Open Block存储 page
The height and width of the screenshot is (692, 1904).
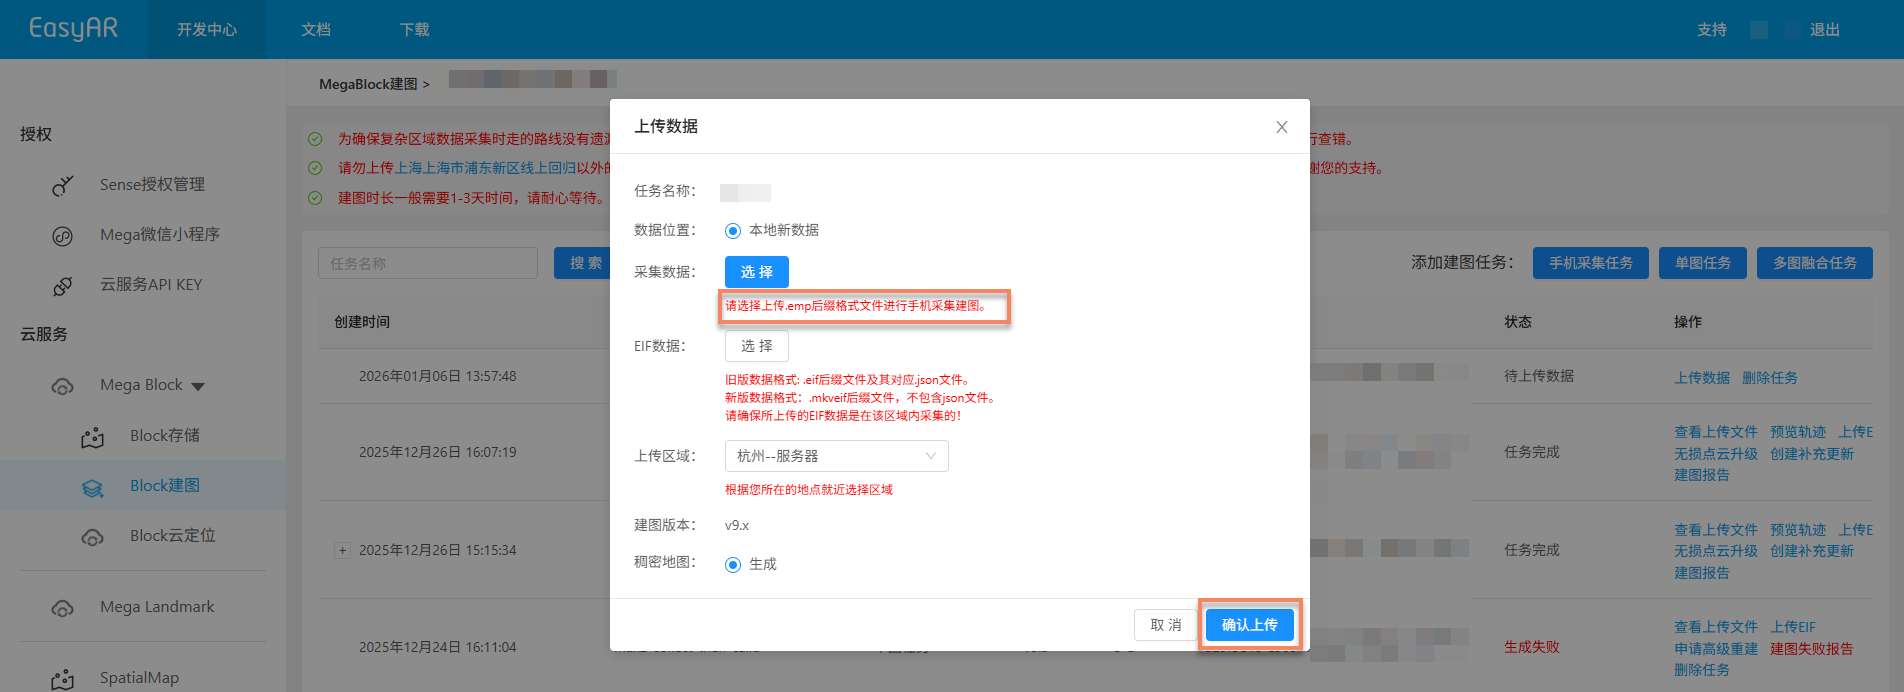click(165, 435)
